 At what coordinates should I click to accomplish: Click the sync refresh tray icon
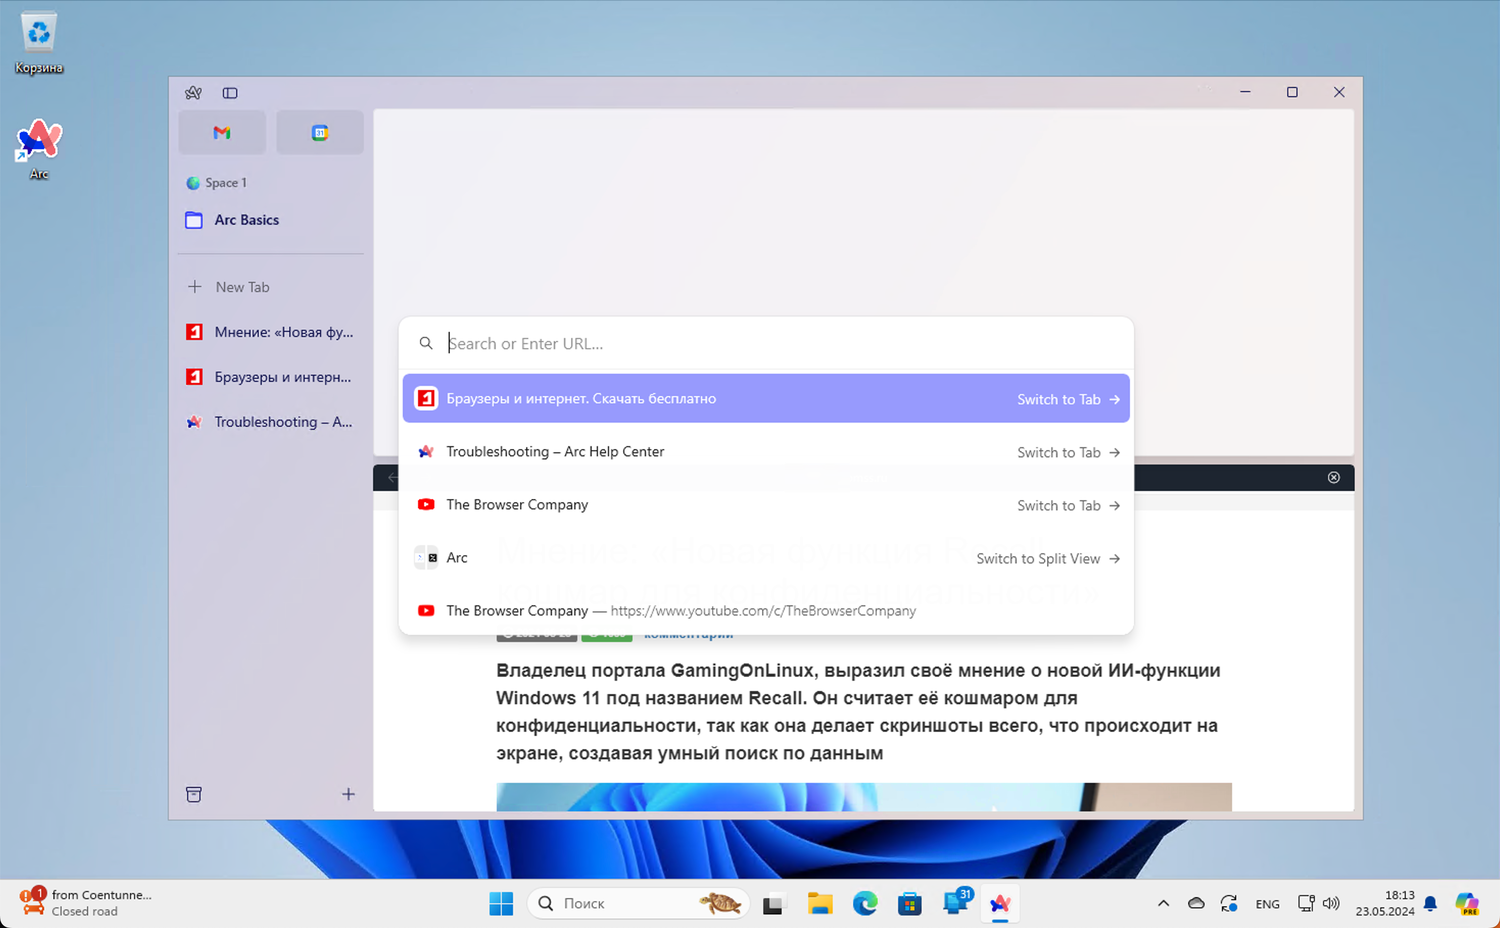tap(1229, 904)
